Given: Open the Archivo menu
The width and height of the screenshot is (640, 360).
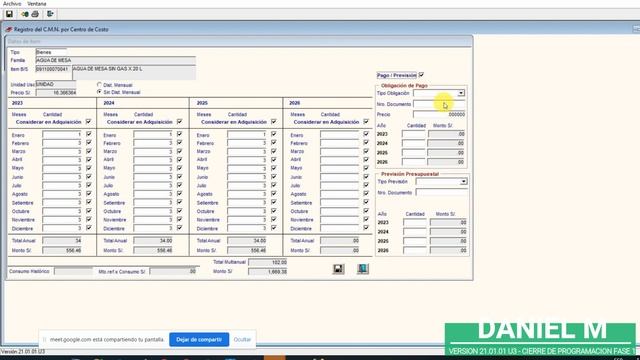Looking at the screenshot, I should tap(12, 4).
